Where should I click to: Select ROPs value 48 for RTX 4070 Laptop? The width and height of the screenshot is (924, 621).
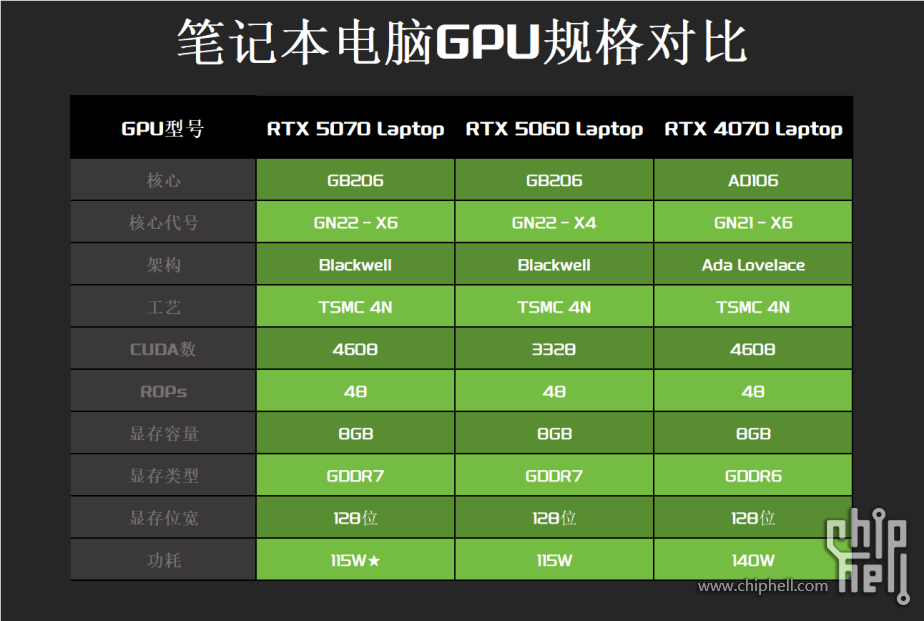point(753,392)
